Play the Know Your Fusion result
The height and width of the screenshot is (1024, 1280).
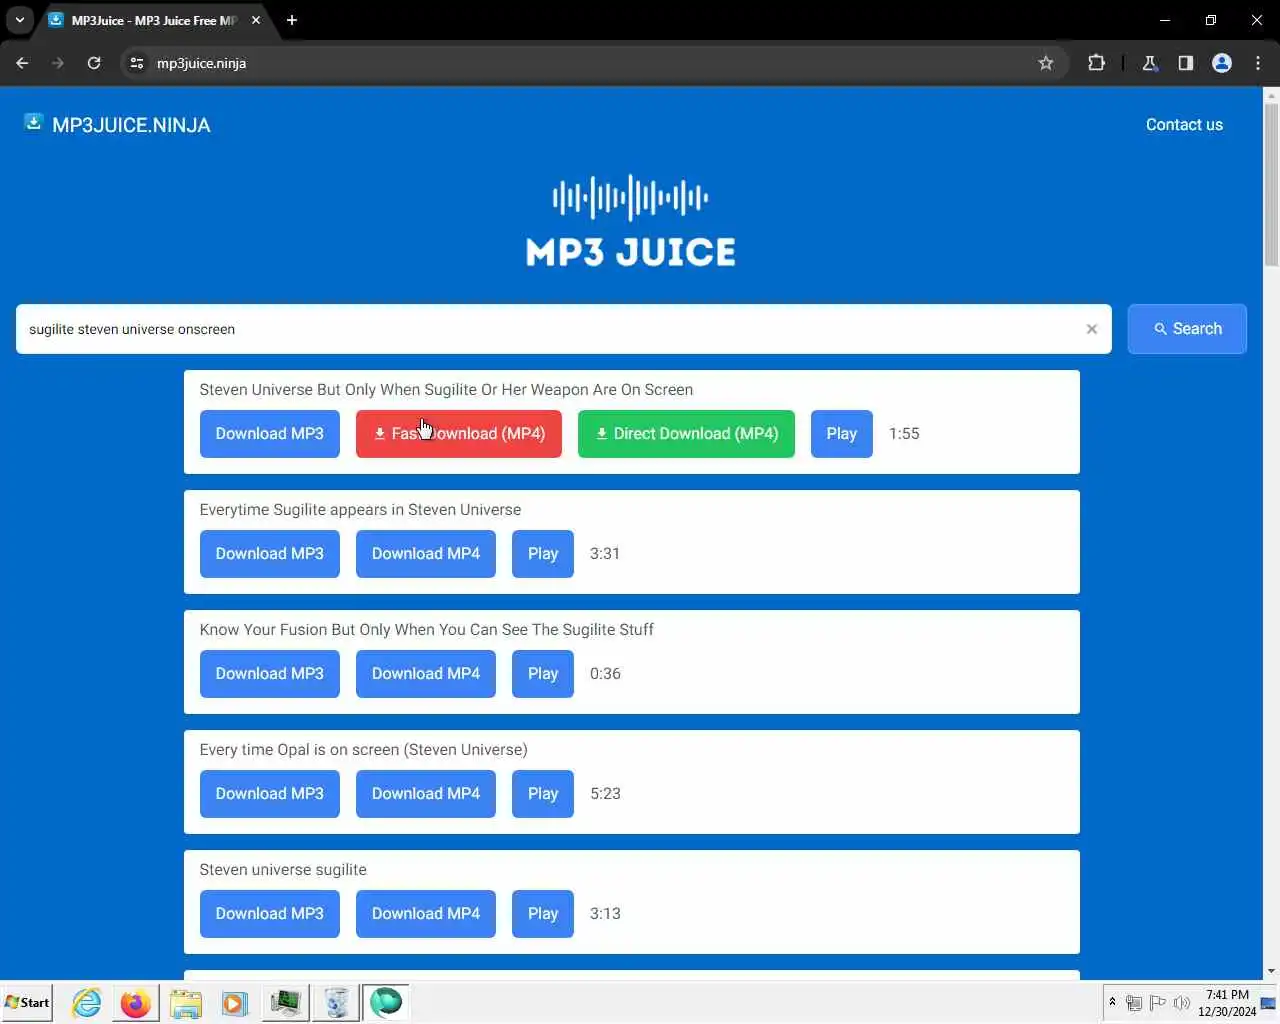pyautogui.click(x=543, y=674)
